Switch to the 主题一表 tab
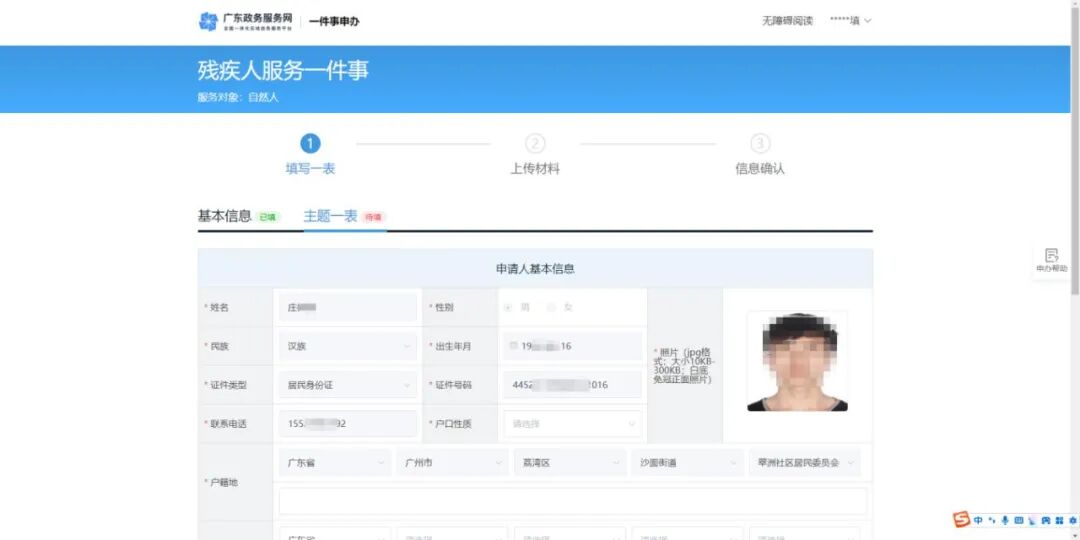Screen dimensions: 1080x540 click(331, 216)
